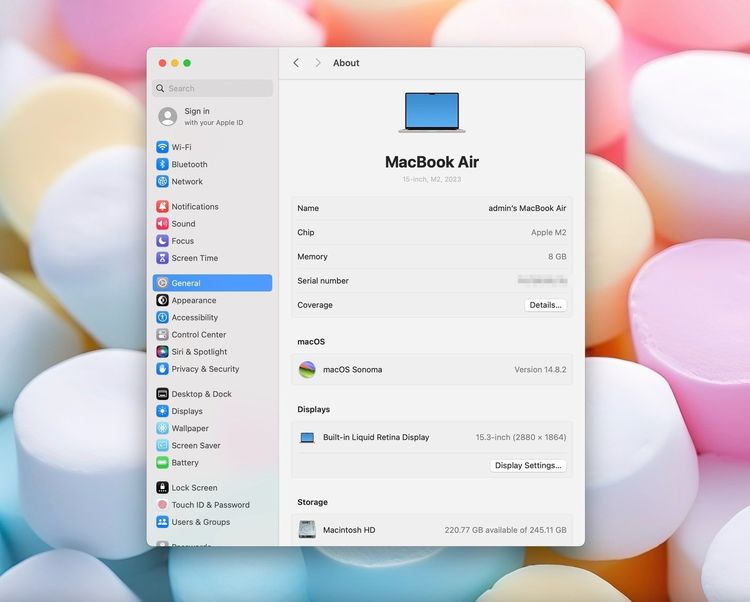Open Display Settings button

pos(528,465)
